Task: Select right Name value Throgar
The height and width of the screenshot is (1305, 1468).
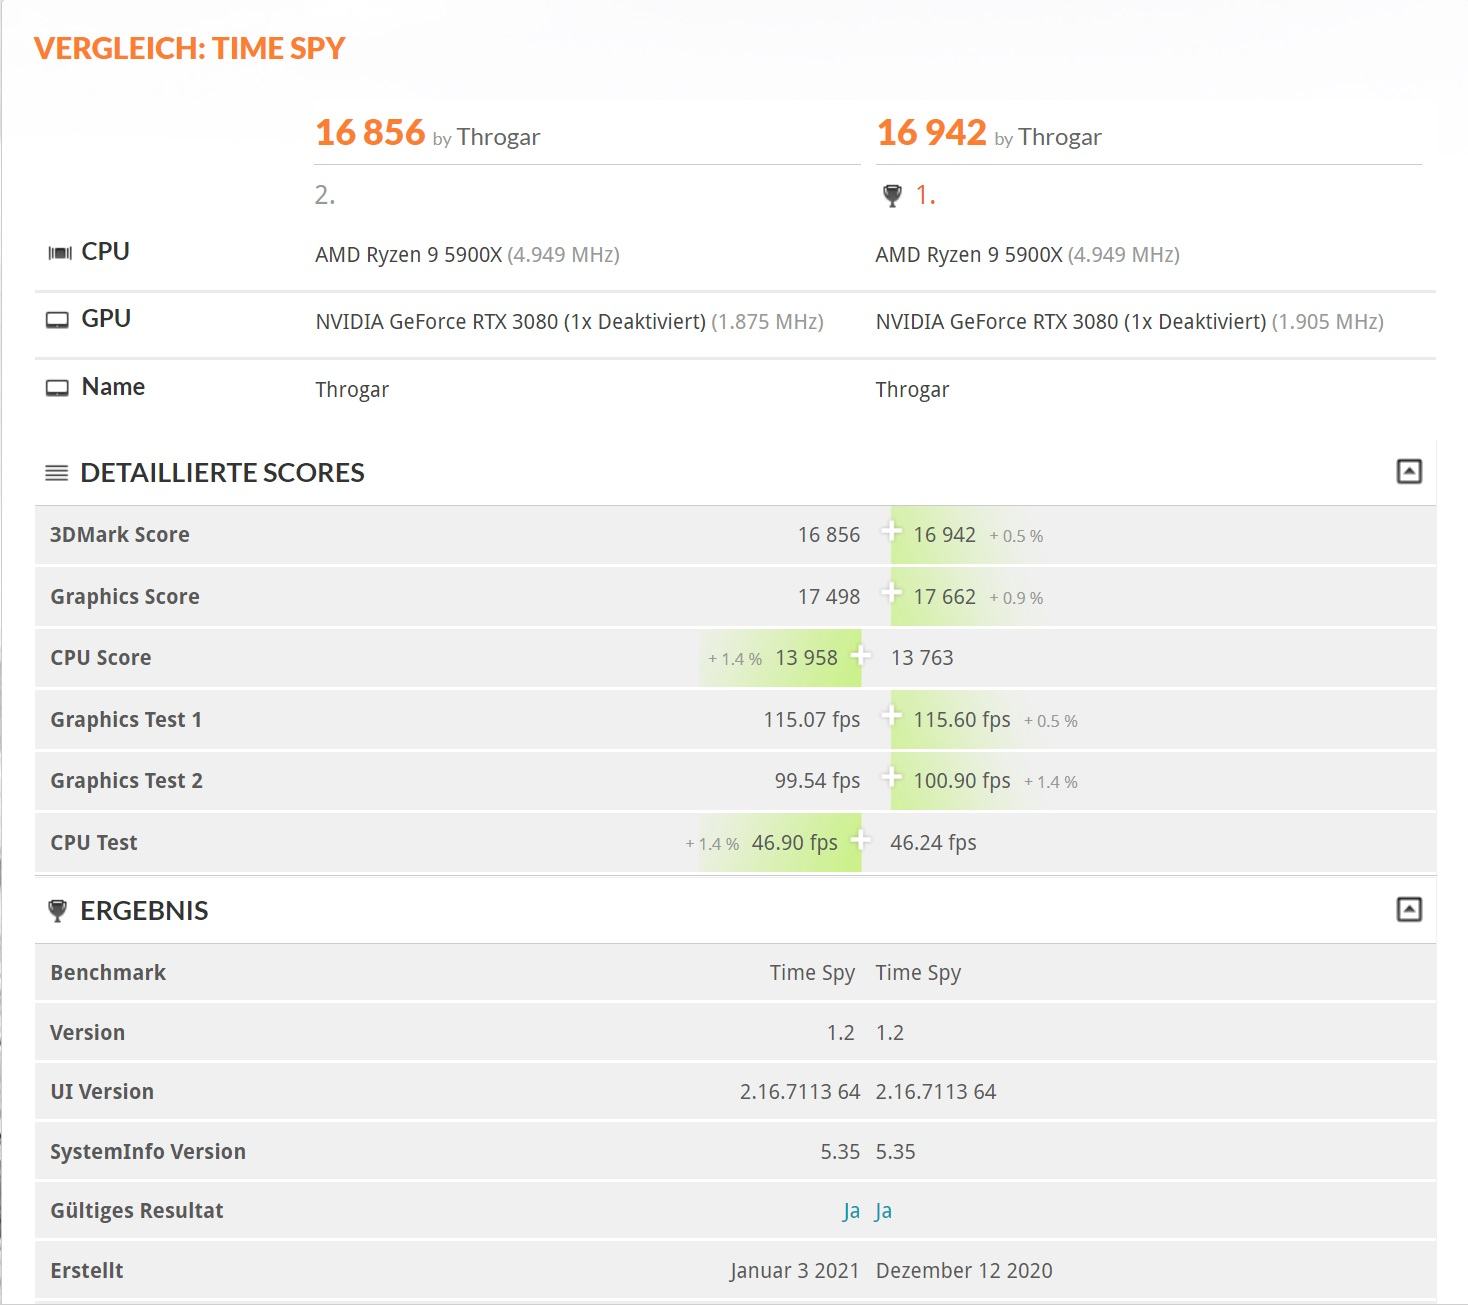Action: click(912, 390)
